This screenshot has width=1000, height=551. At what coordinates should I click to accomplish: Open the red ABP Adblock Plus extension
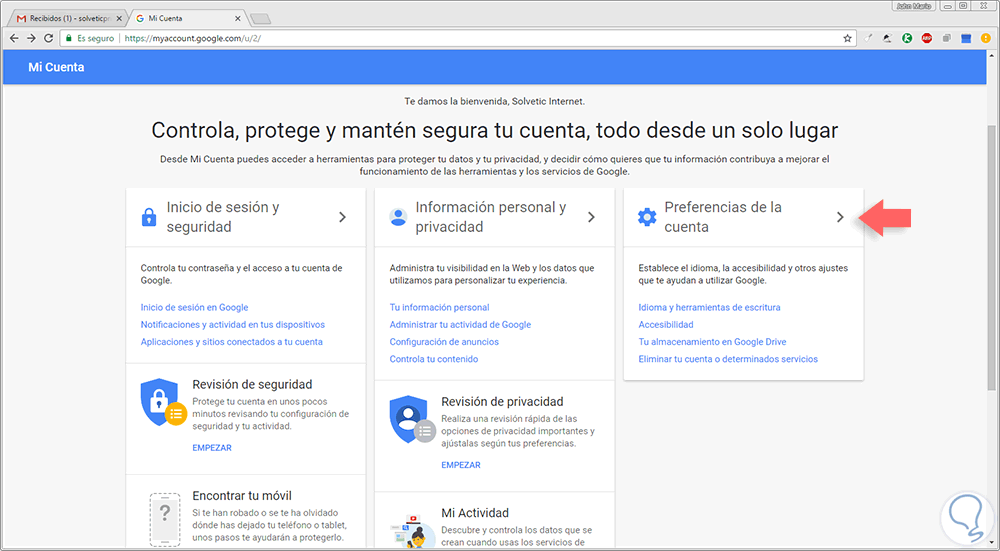coord(927,38)
